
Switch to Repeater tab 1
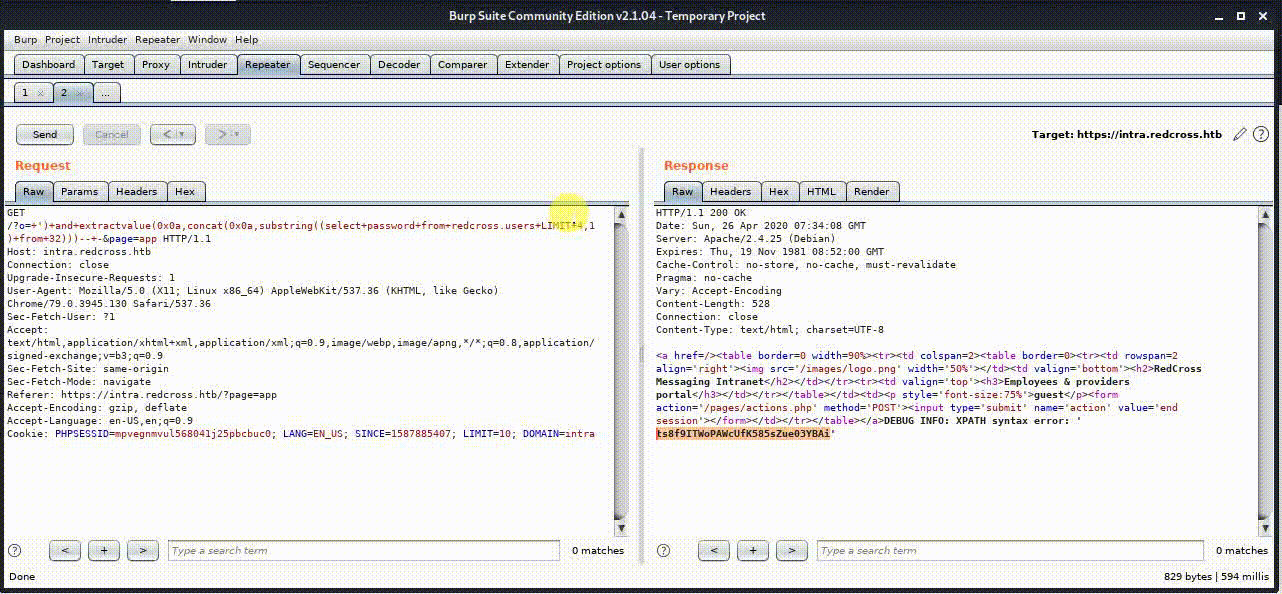tap(26, 93)
